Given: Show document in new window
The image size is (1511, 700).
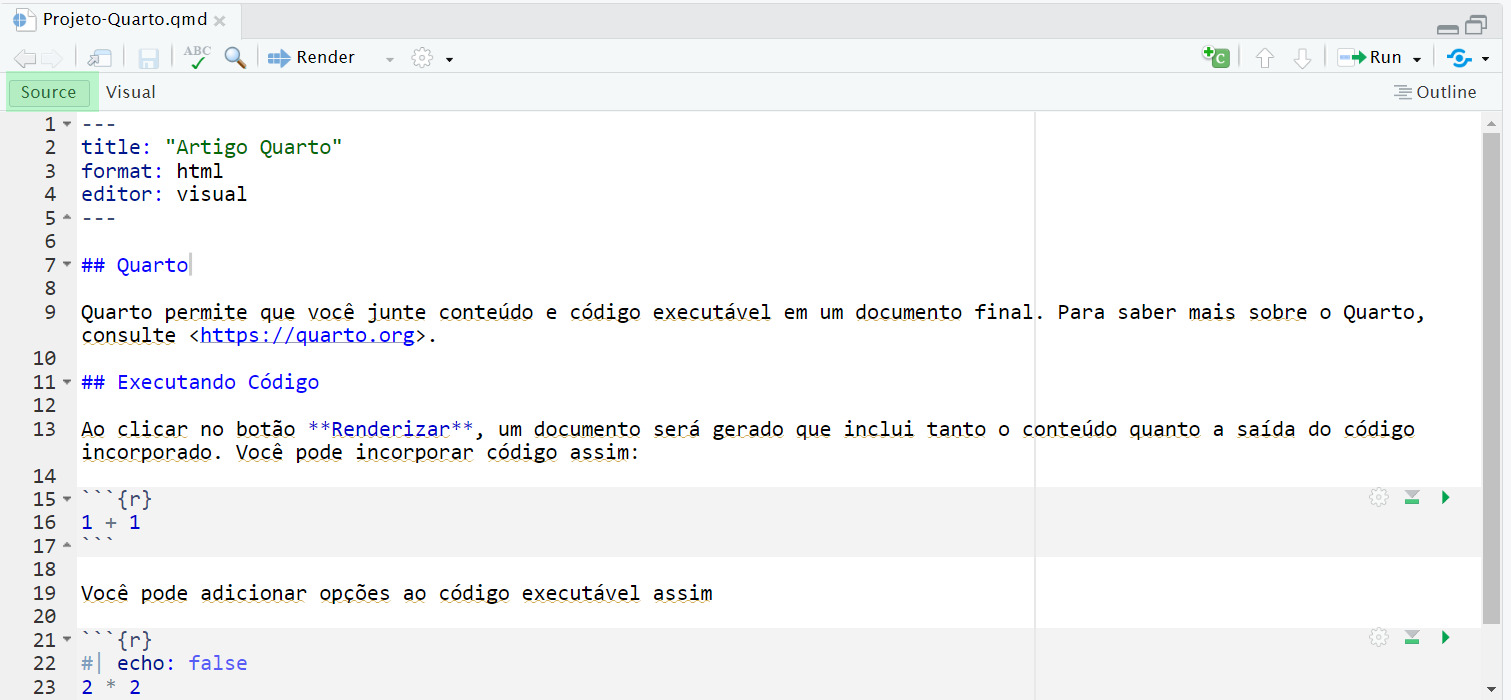Looking at the screenshot, I should point(99,58).
